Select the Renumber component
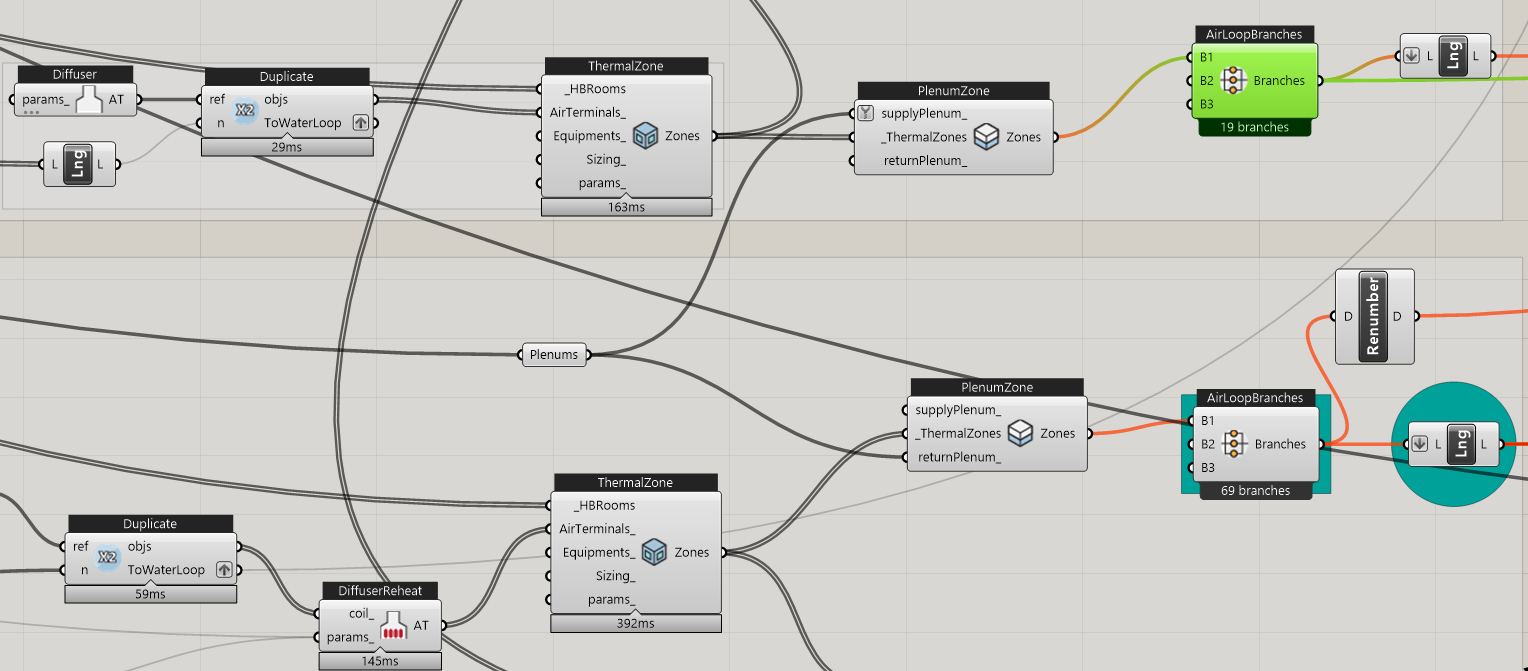 click(1374, 317)
